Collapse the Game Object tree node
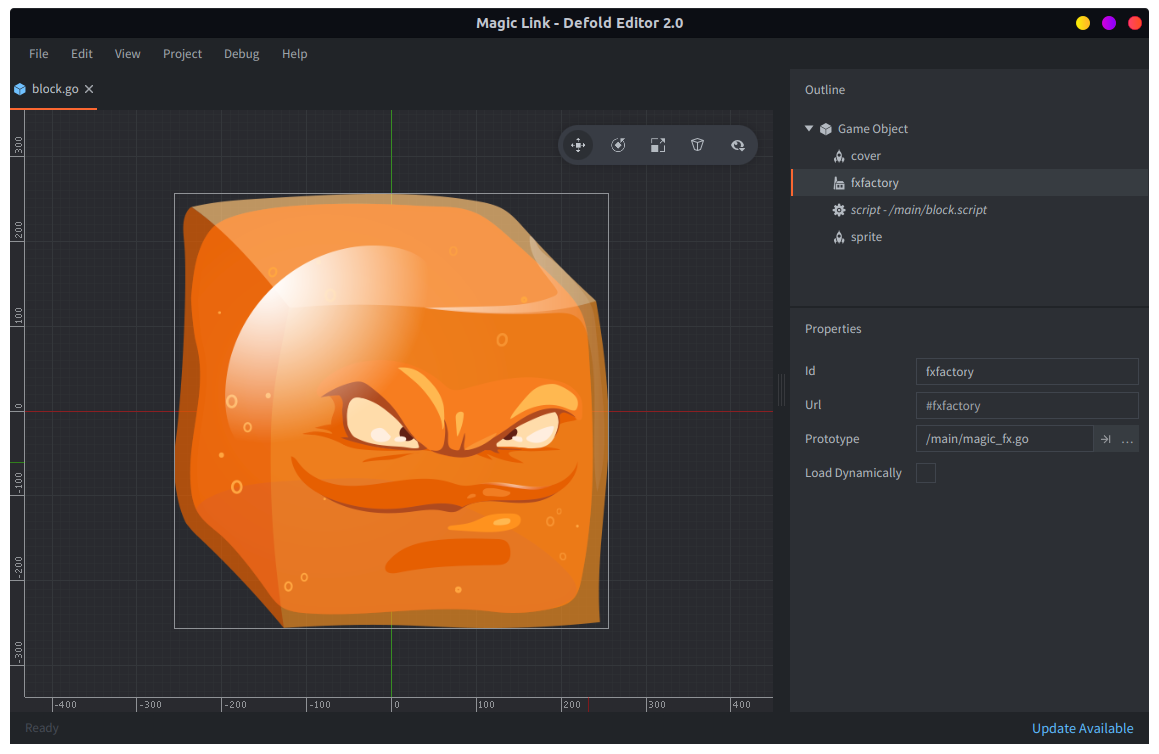The width and height of the screenshot is (1159, 754). [x=809, y=128]
